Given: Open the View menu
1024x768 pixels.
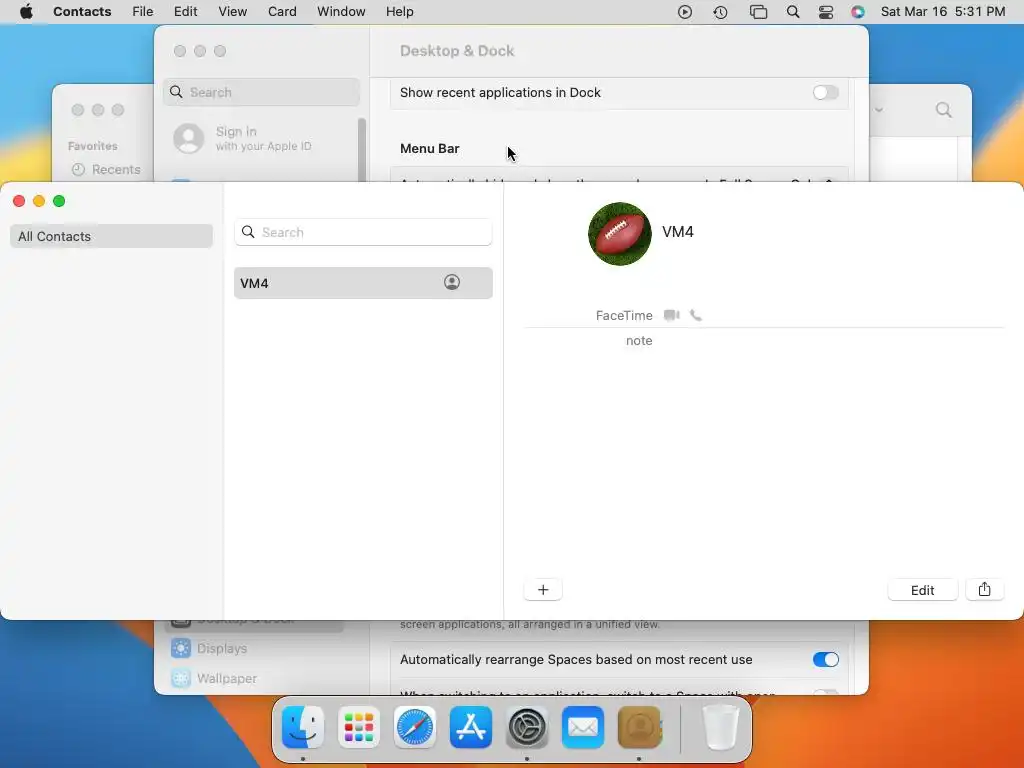Looking at the screenshot, I should click(x=232, y=12).
